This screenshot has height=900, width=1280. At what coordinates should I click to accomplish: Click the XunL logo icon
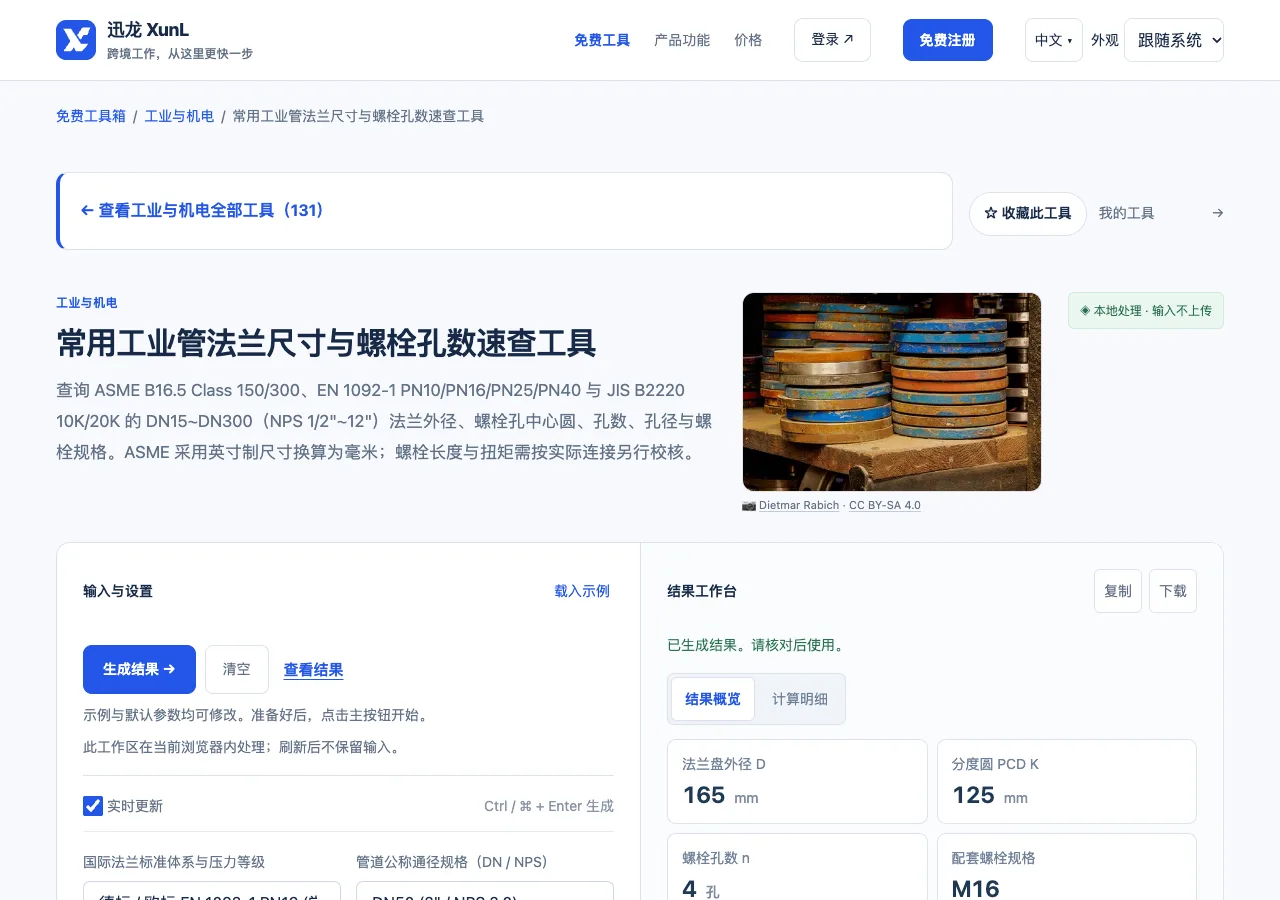(76, 40)
